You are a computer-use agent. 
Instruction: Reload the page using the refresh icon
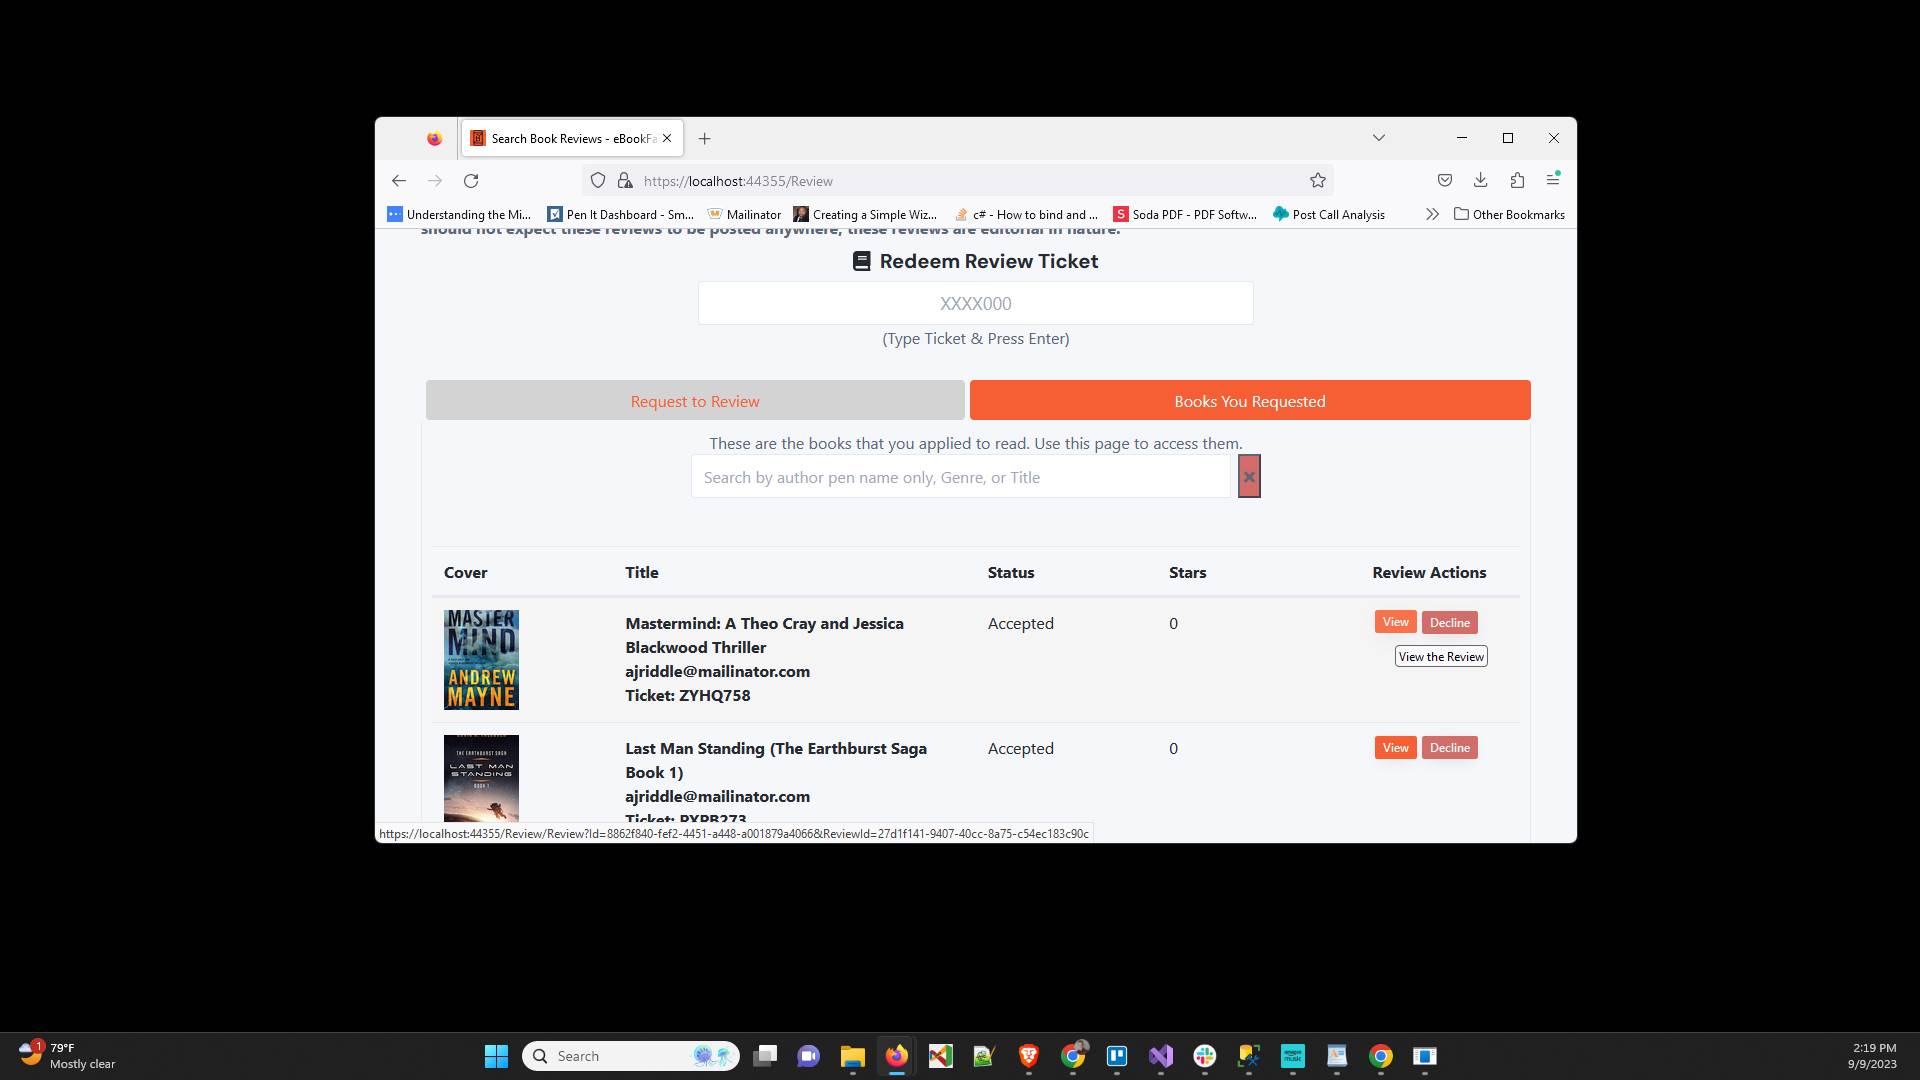point(471,181)
